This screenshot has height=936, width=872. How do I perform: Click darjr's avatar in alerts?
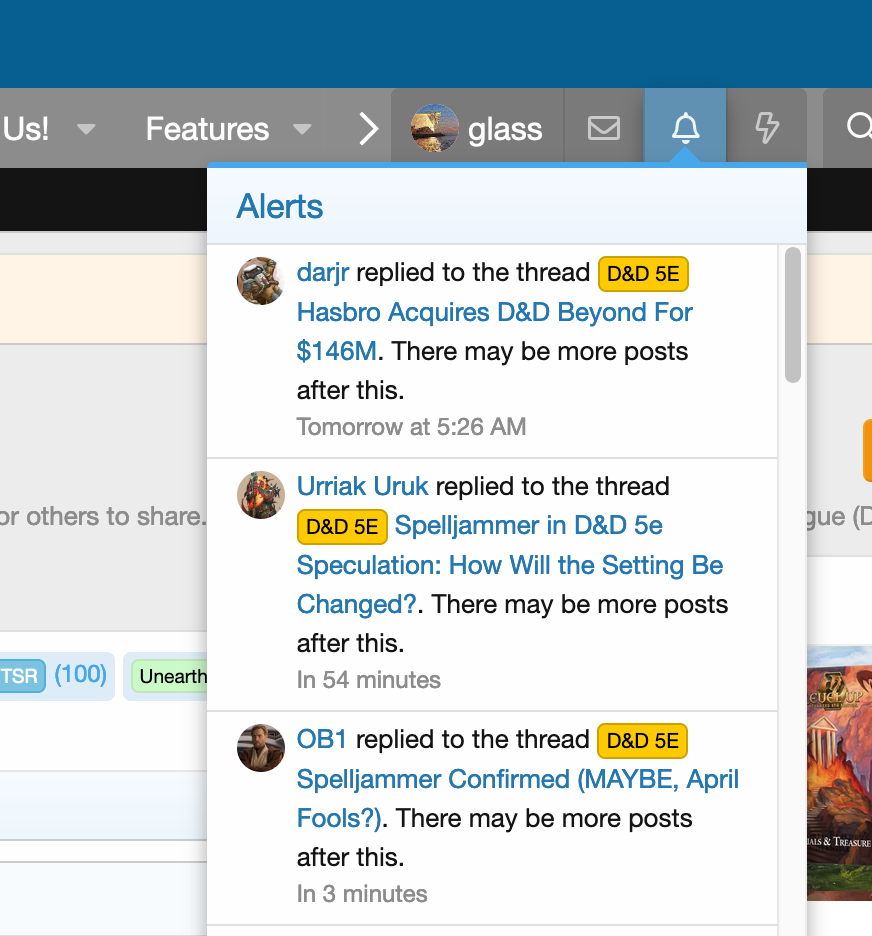(261, 281)
